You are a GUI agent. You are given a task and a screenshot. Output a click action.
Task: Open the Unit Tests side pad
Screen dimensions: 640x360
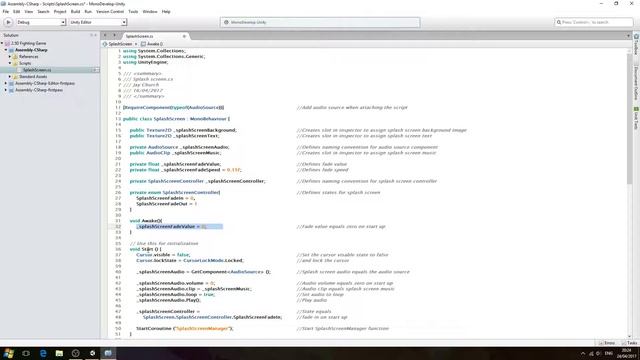coord(636,119)
